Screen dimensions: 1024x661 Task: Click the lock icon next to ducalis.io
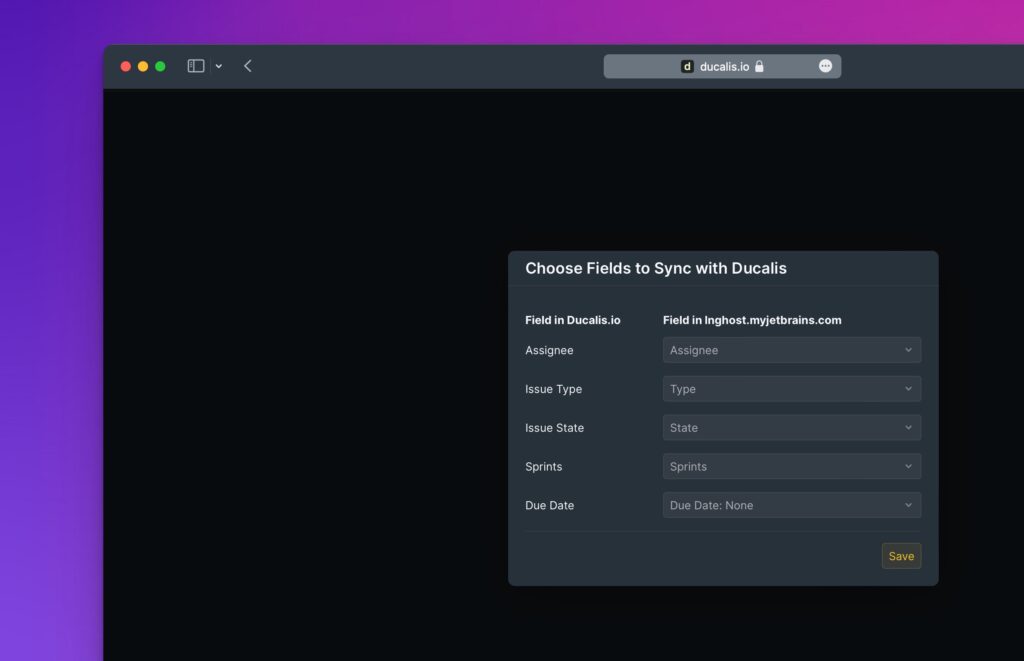(x=760, y=66)
